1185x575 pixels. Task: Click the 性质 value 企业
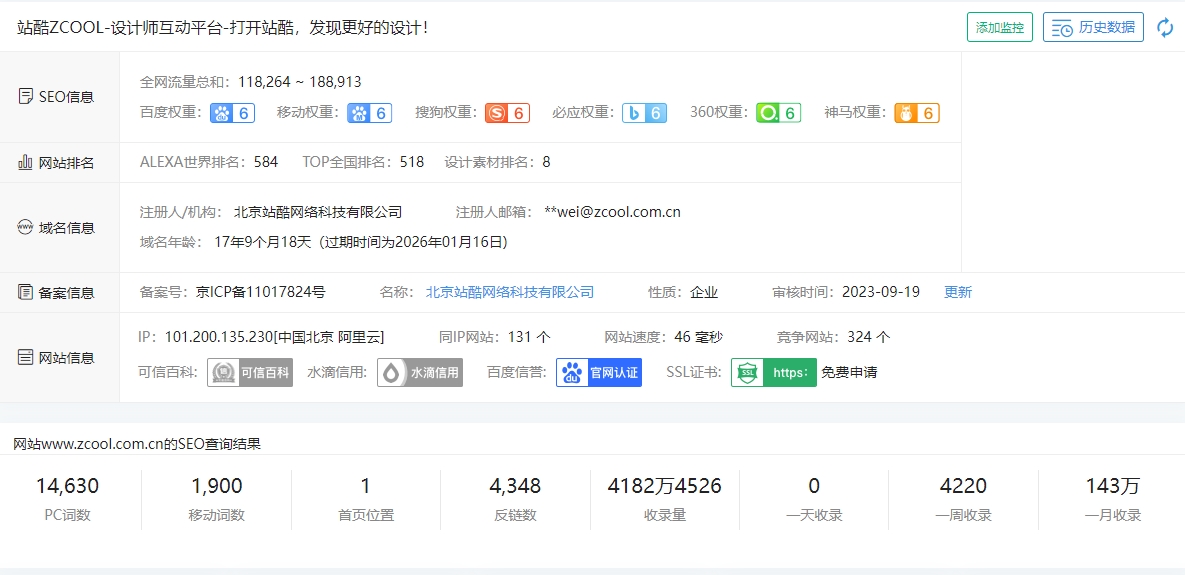(x=704, y=292)
